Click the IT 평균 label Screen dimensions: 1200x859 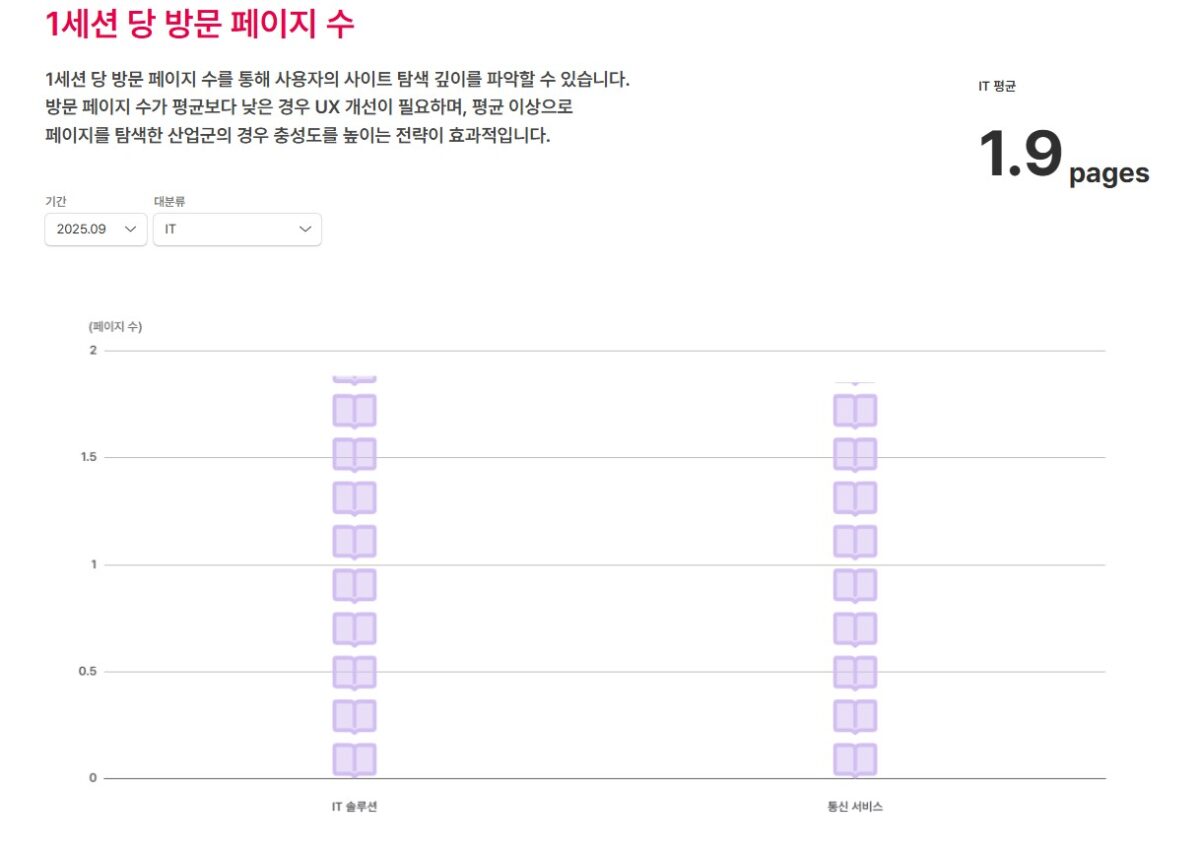tap(997, 87)
